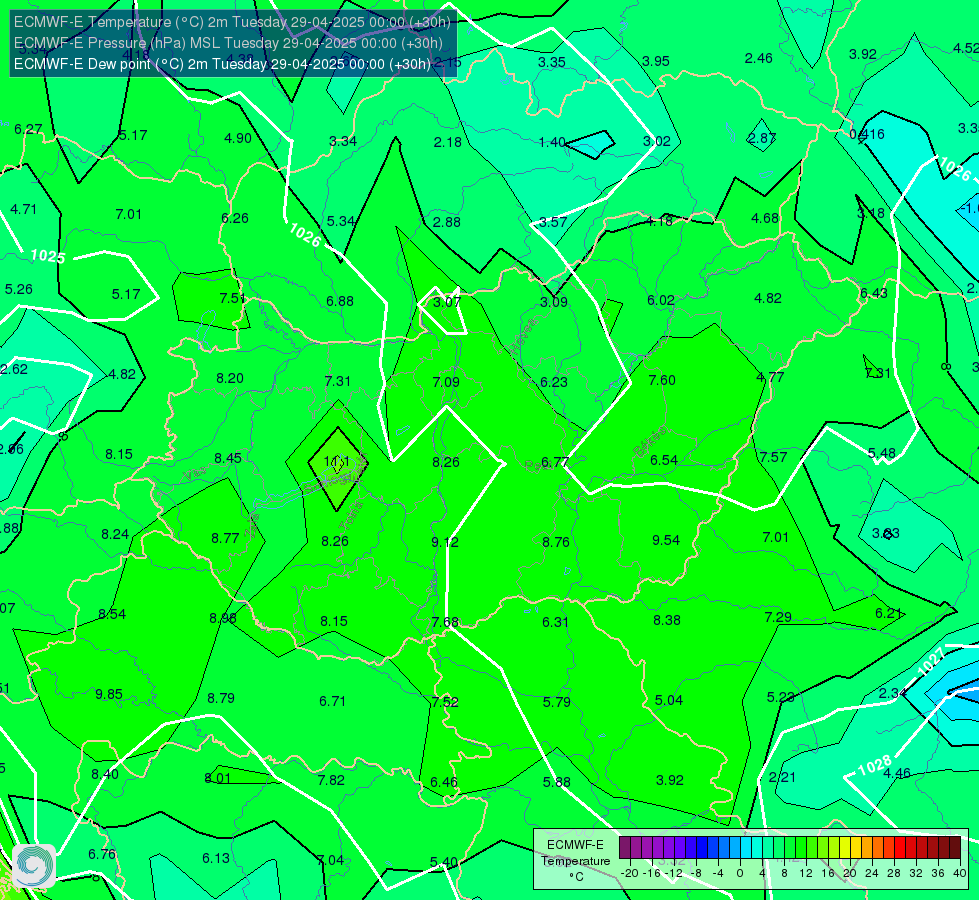Viewport: 979px width, 900px height.
Task: Click the 9.12 dew point value
Action: [x=445, y=541]
